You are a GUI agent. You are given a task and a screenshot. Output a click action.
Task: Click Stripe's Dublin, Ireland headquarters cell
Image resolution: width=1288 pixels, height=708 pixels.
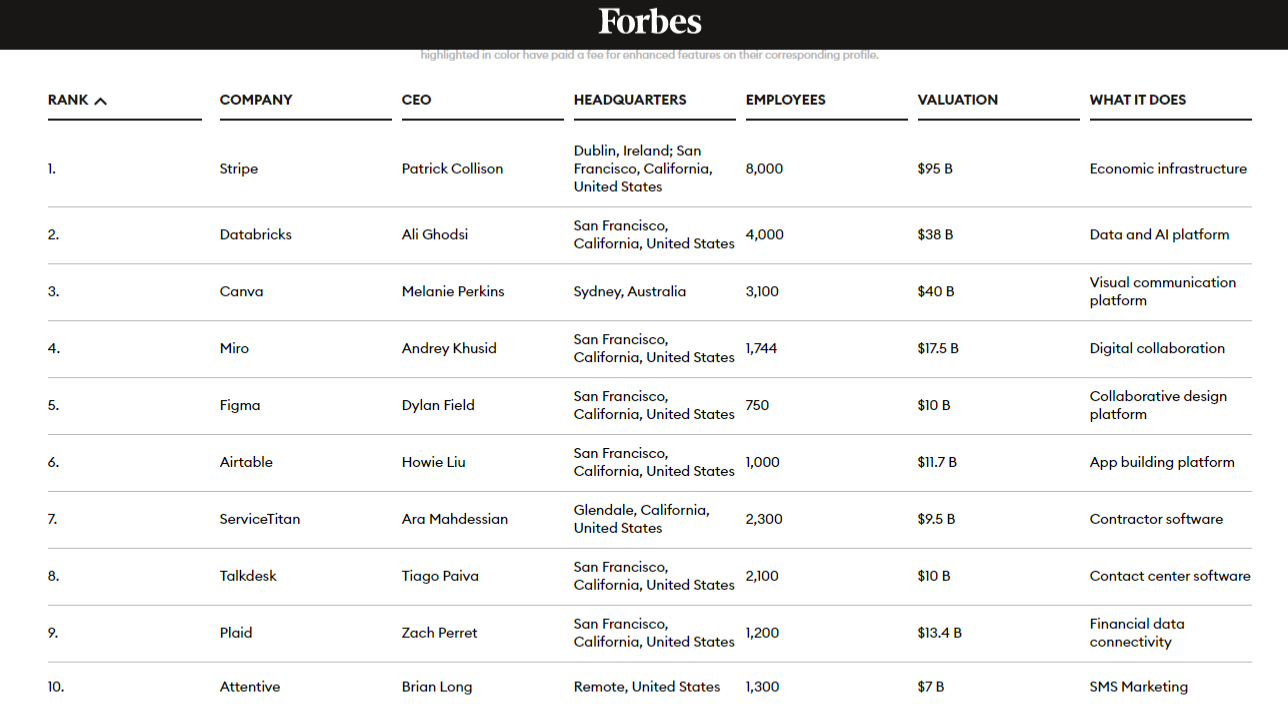(x=643, y=169)
